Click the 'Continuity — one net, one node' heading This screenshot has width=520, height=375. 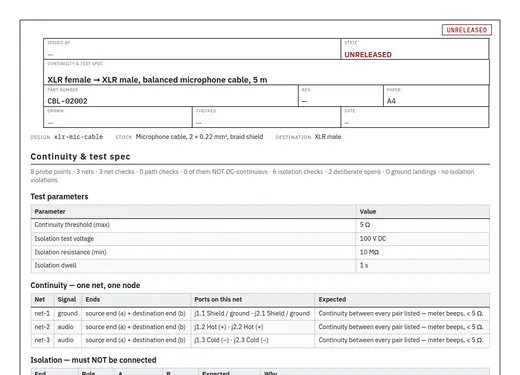tap(85, 285)
